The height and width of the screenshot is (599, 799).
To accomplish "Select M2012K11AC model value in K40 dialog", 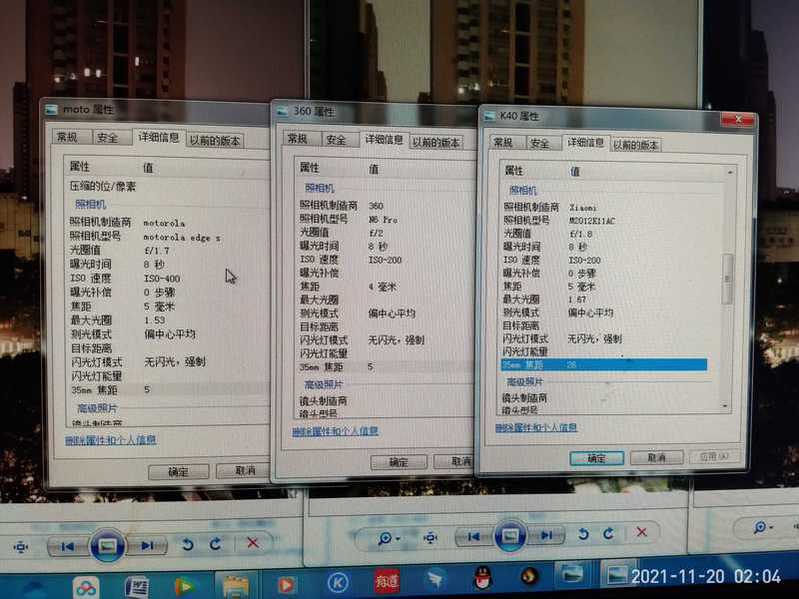I will point(592,221).
